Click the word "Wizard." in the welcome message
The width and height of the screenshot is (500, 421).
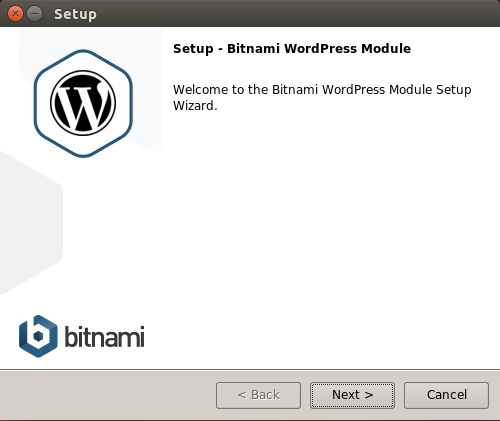[x=195, y=106]
